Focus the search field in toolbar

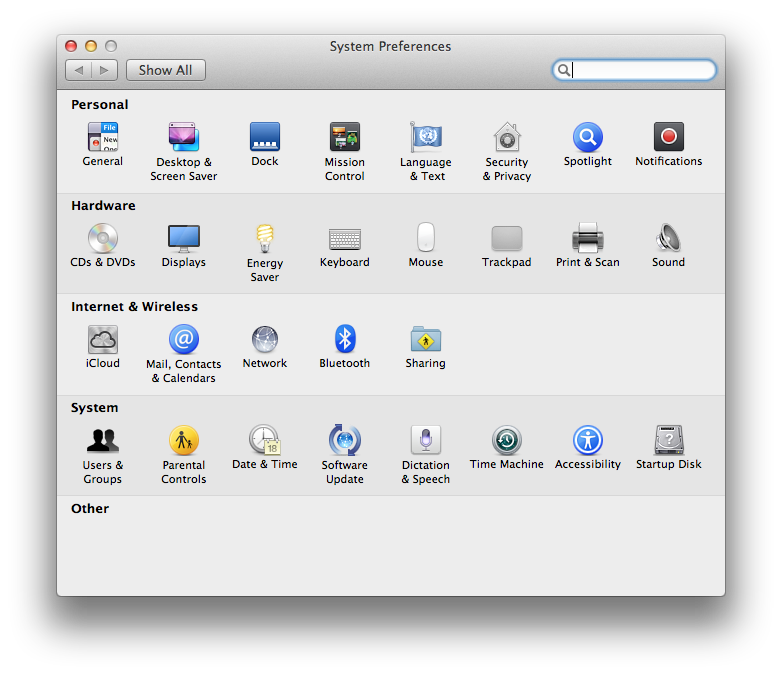642,70
